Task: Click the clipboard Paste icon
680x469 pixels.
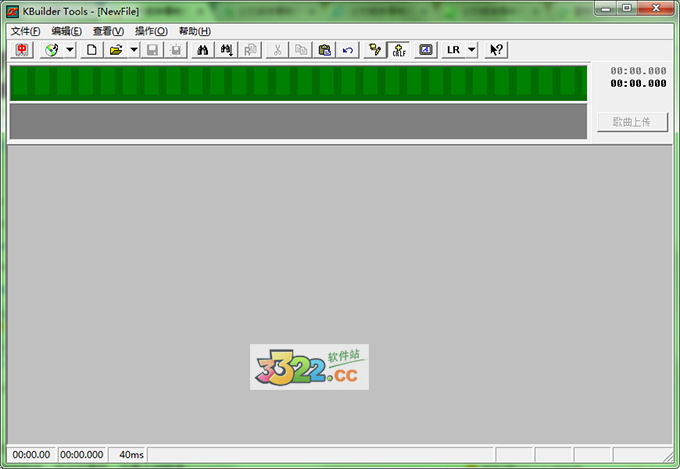Action: click(x=324, y=50)
